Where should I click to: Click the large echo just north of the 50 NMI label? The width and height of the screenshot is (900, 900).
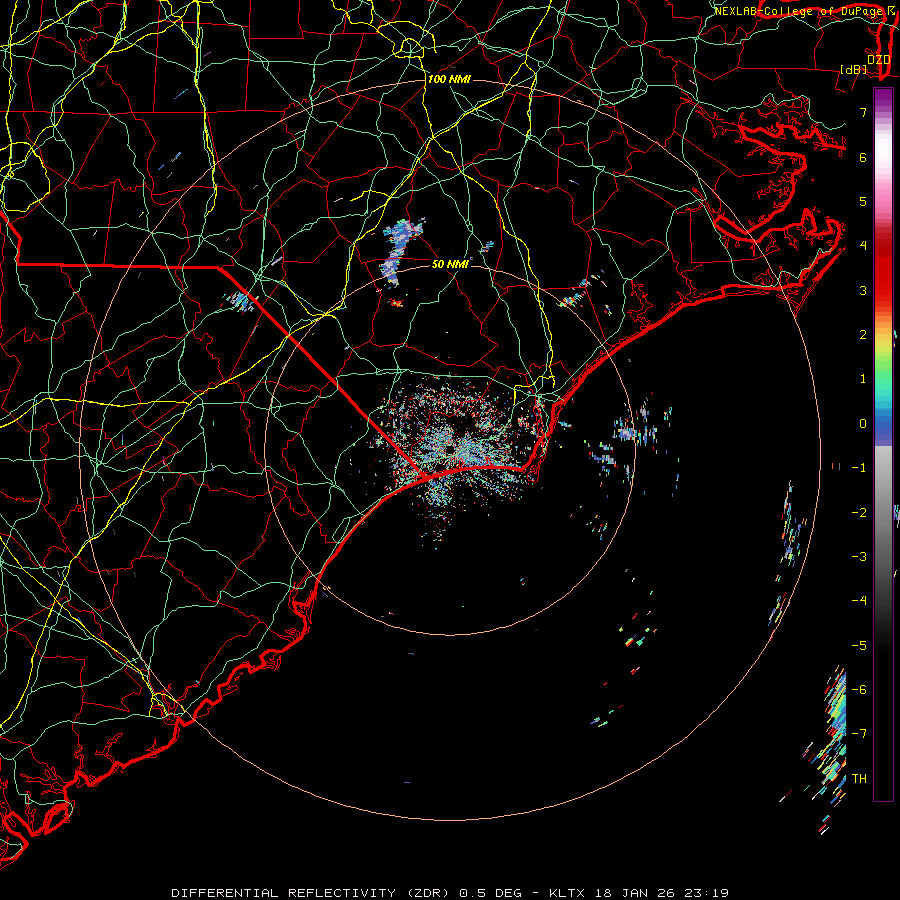point(400,251)
